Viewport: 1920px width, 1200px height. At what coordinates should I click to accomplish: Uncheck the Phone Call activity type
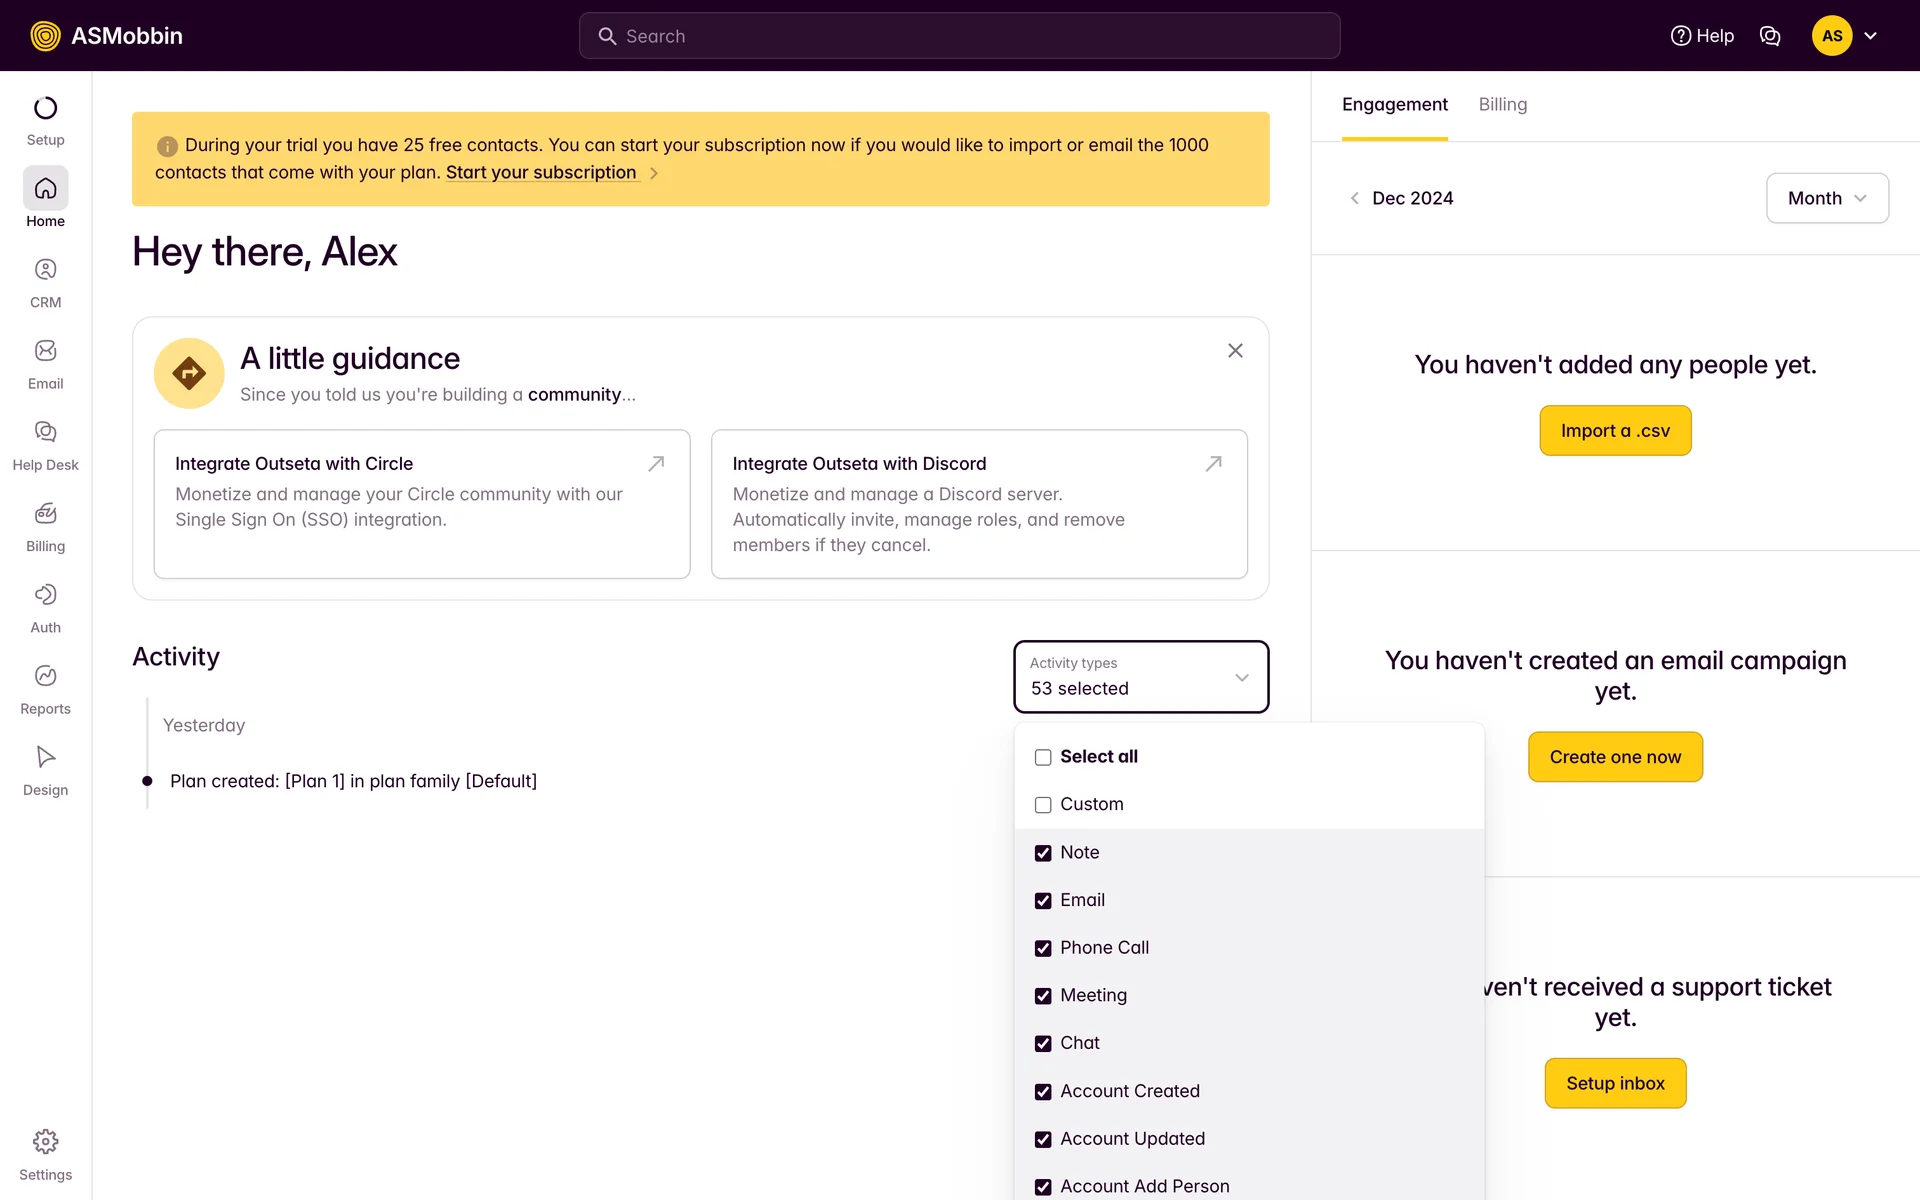(x=1043, y=948)
